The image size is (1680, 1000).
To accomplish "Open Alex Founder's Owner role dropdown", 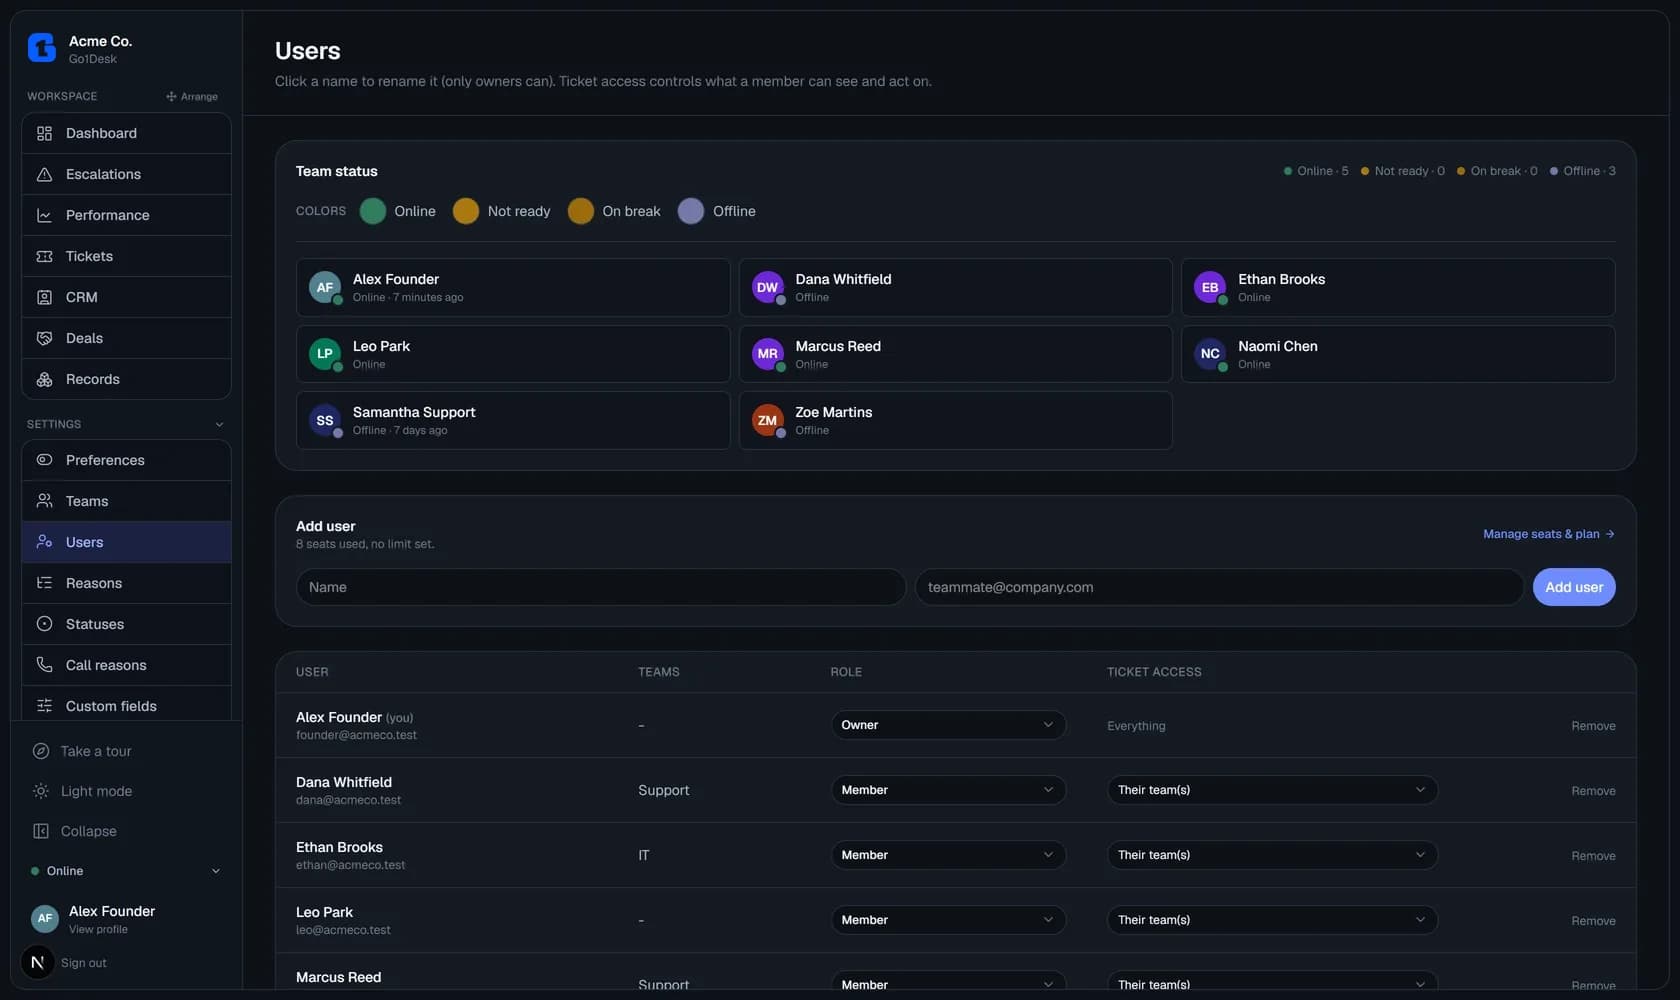I will tap(948, 725).
